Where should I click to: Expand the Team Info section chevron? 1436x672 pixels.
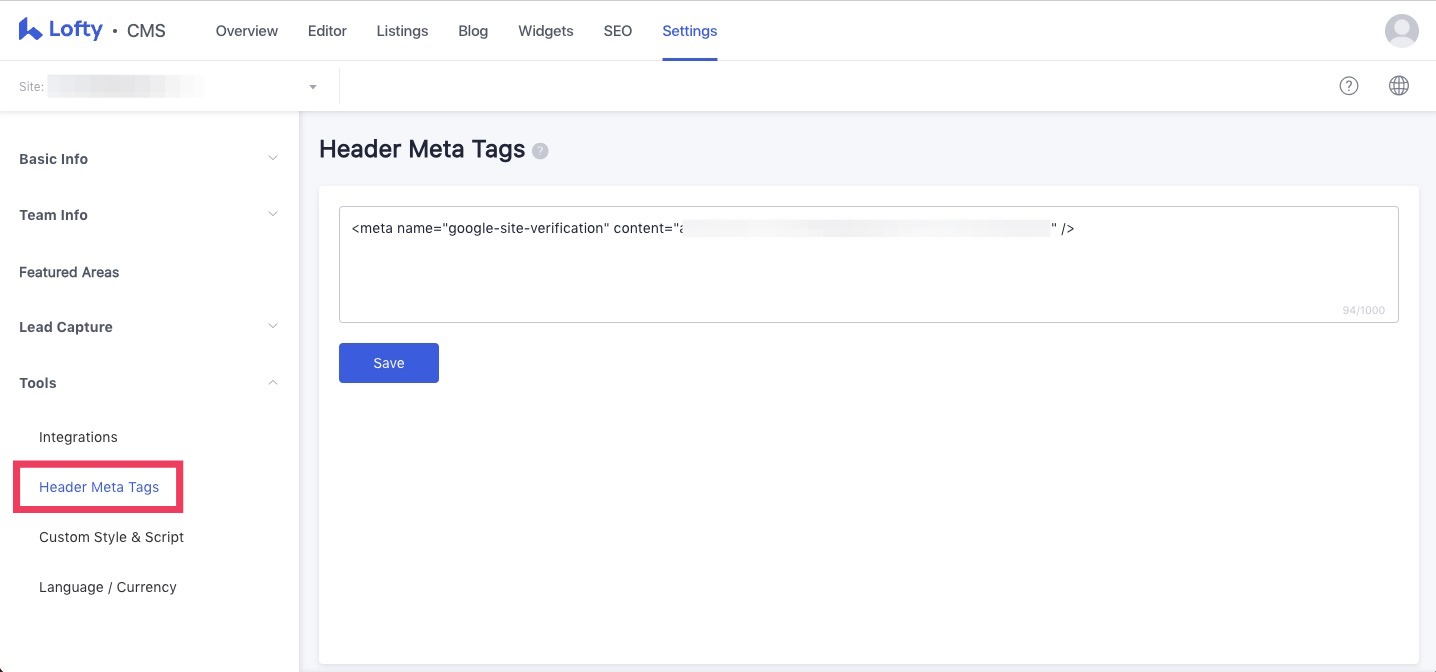pos(273,214)
